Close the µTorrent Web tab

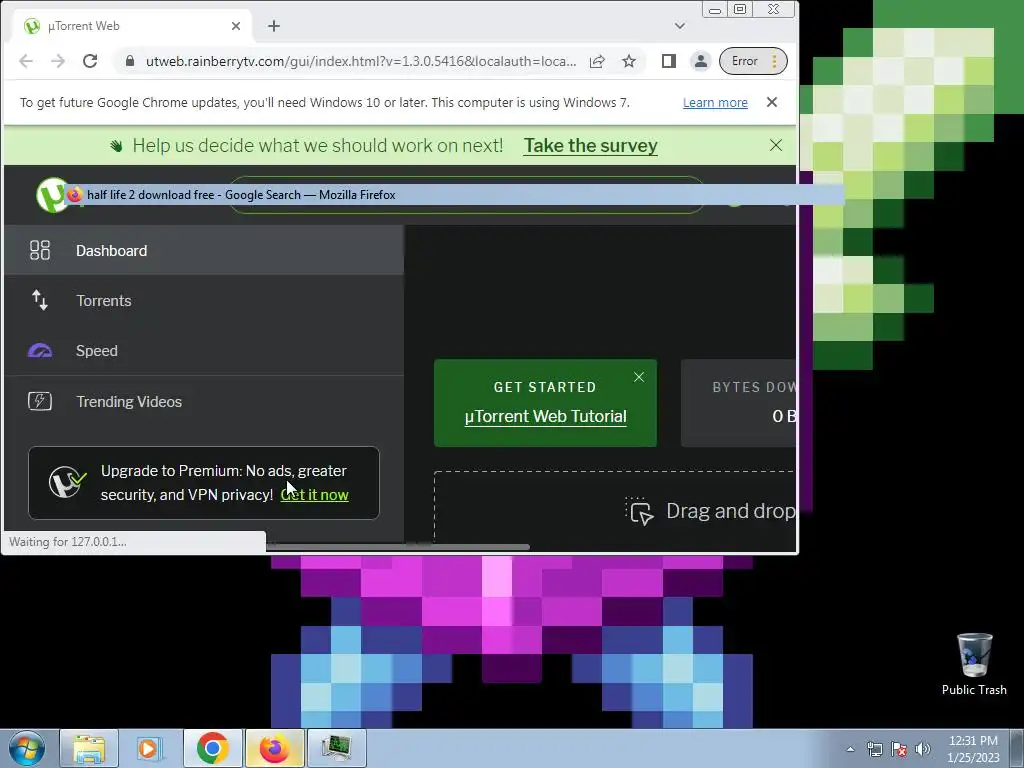click(236, 26)
